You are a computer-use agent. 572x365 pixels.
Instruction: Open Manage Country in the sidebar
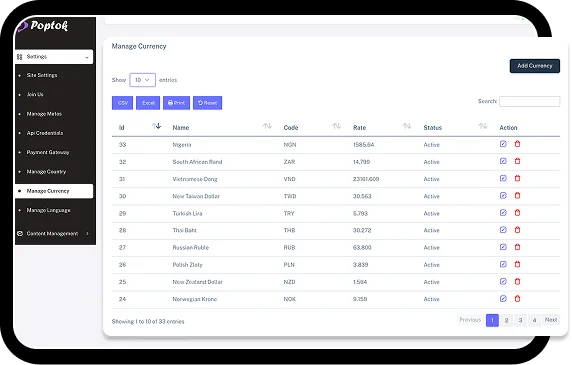(46, 172)
